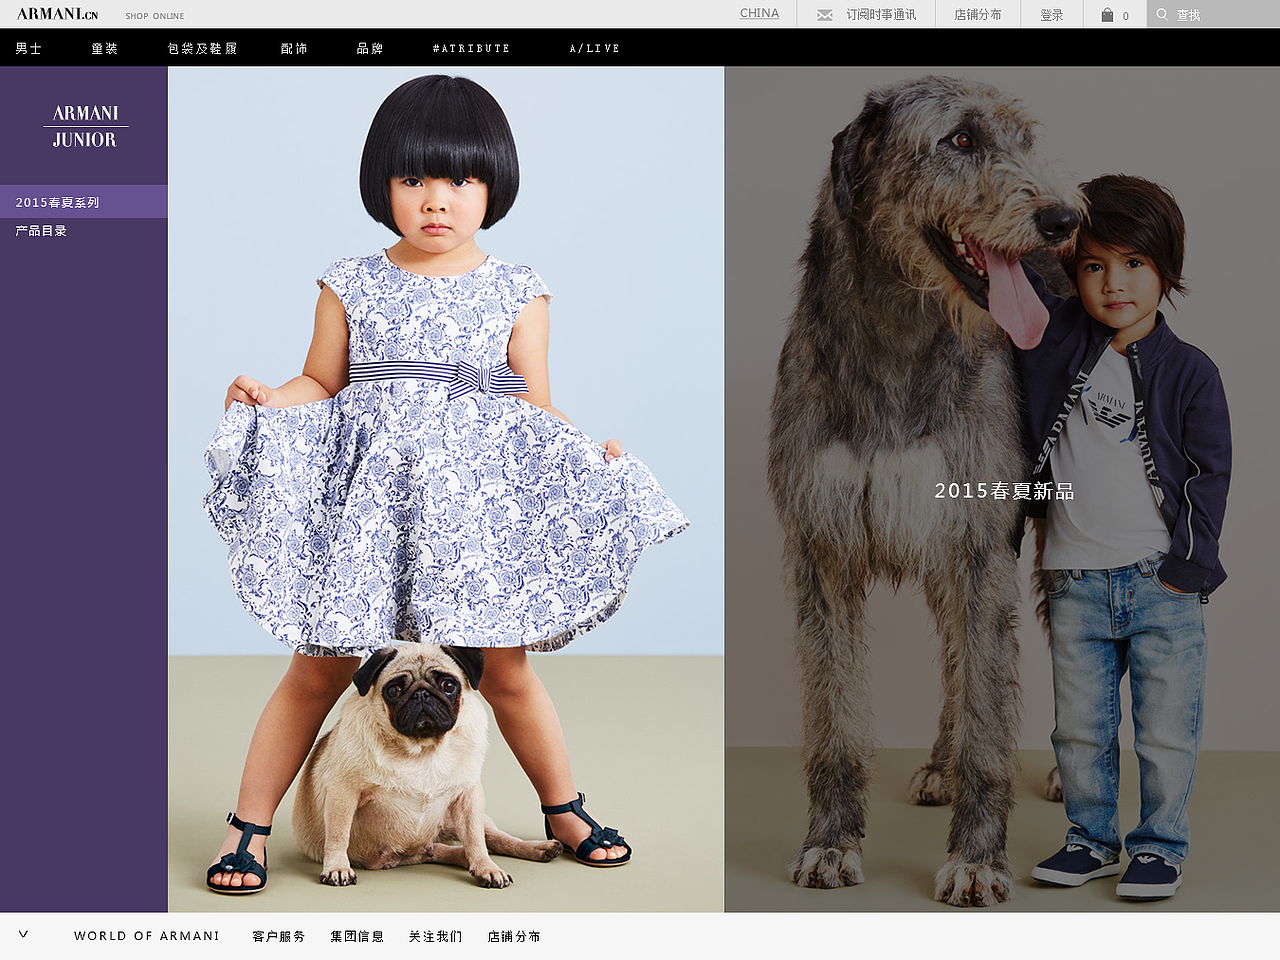Screen dimensions: 1280x960
Task: Open 集团信息 footer link
Action: click(x=357, y=936)
